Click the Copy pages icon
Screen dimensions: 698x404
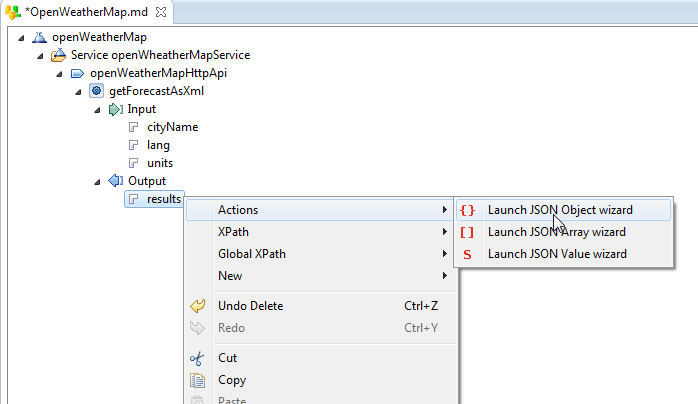click(x=198, y=380)
